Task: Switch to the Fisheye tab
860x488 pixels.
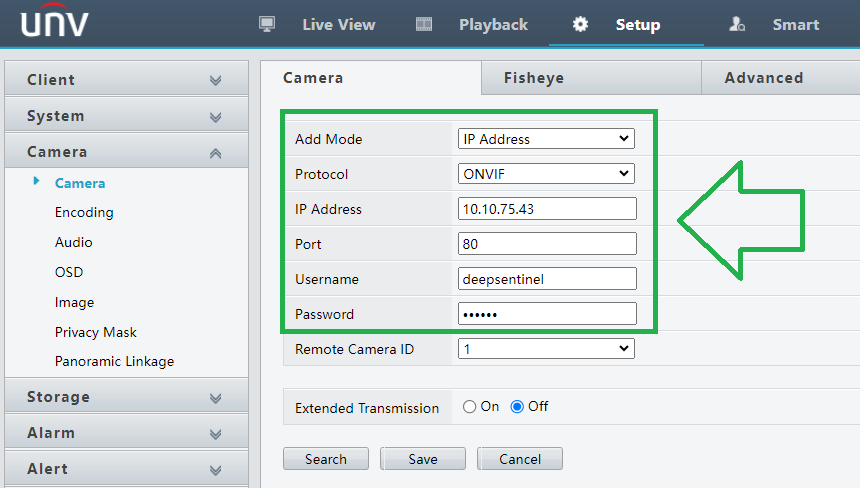Action: (533, 78)
